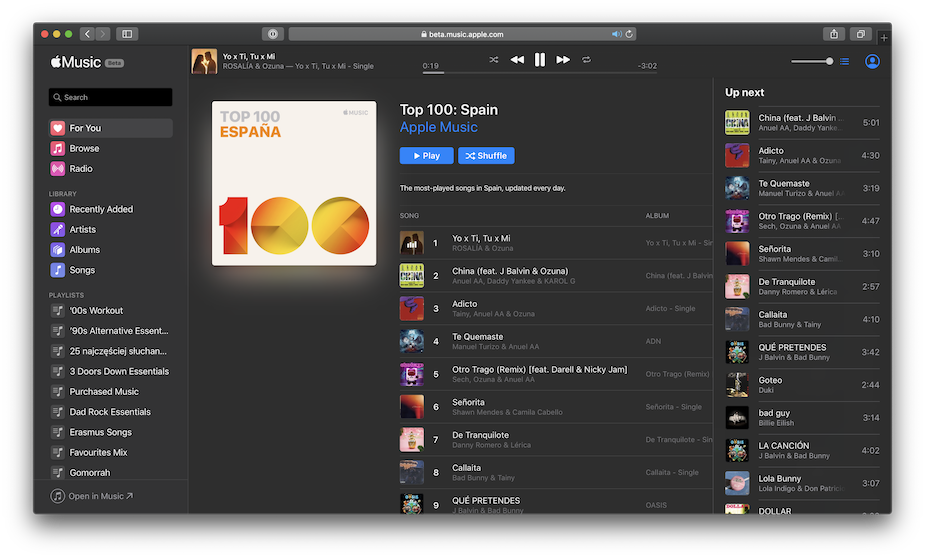This screenshot has height=558, width=925.
Task: Click Adicto artwork in Up next
Action: click(x=737, y=155)
